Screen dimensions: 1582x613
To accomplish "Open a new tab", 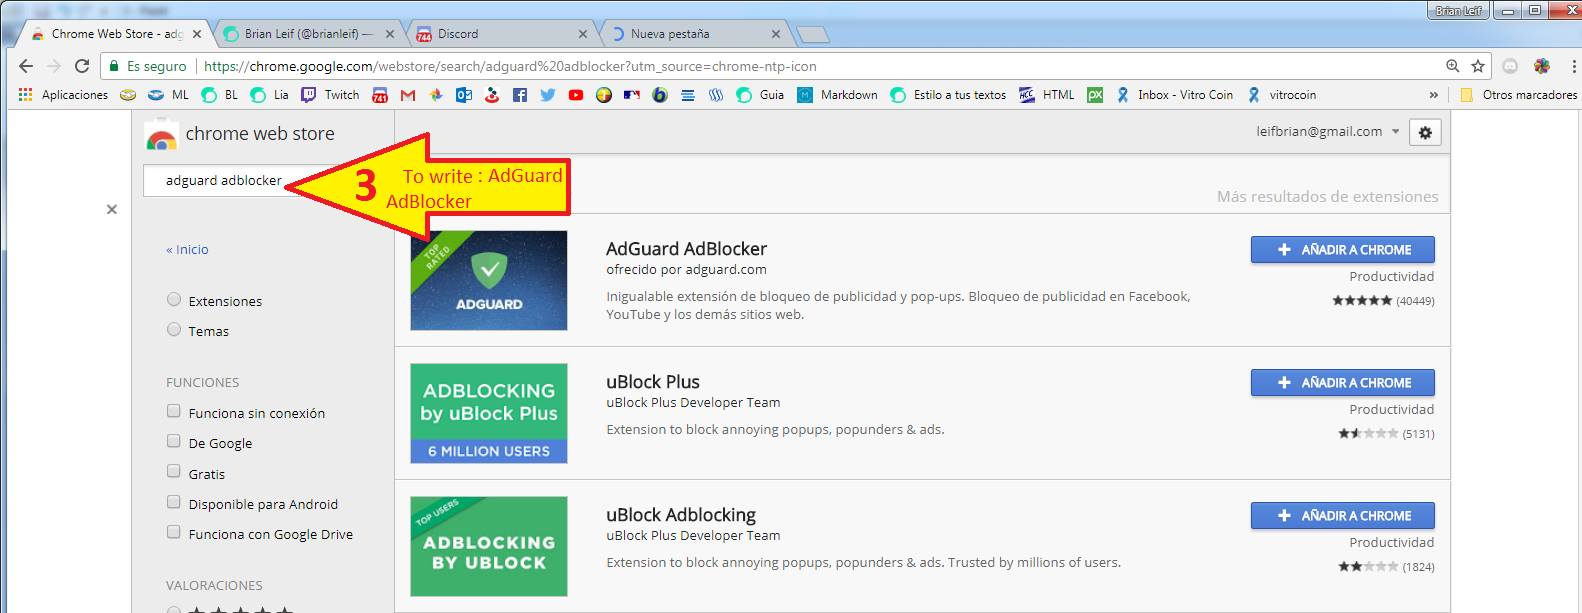I will coord(815,35).
